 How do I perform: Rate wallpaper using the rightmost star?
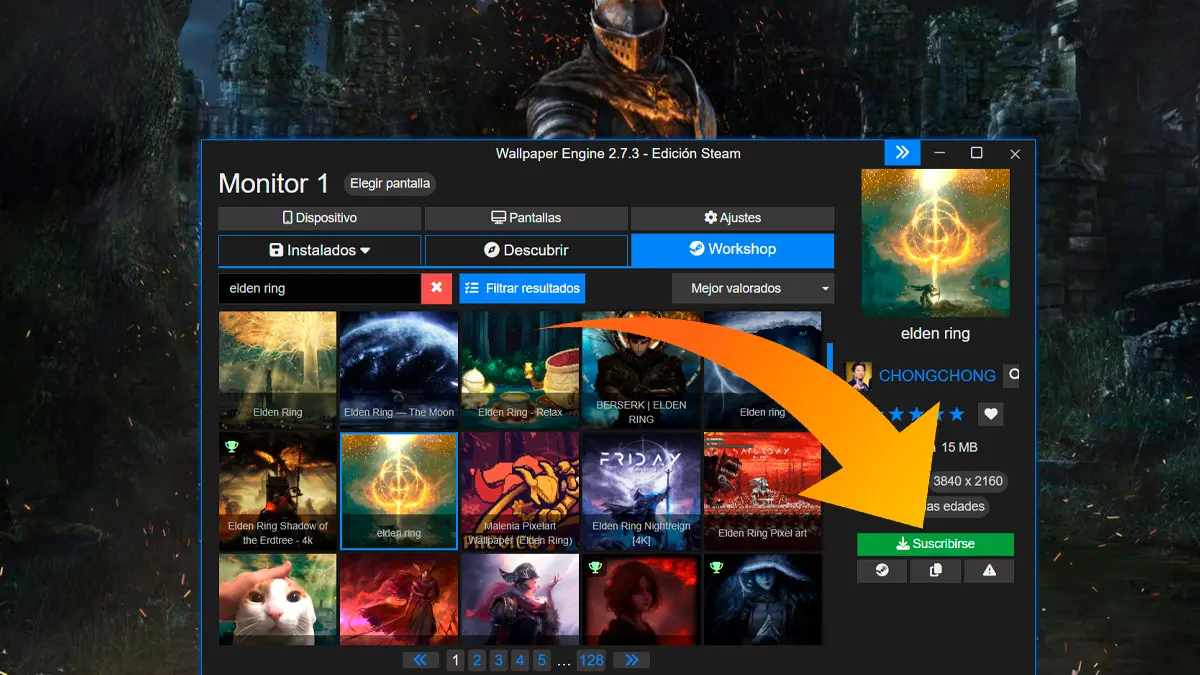(x=957, y=414)
